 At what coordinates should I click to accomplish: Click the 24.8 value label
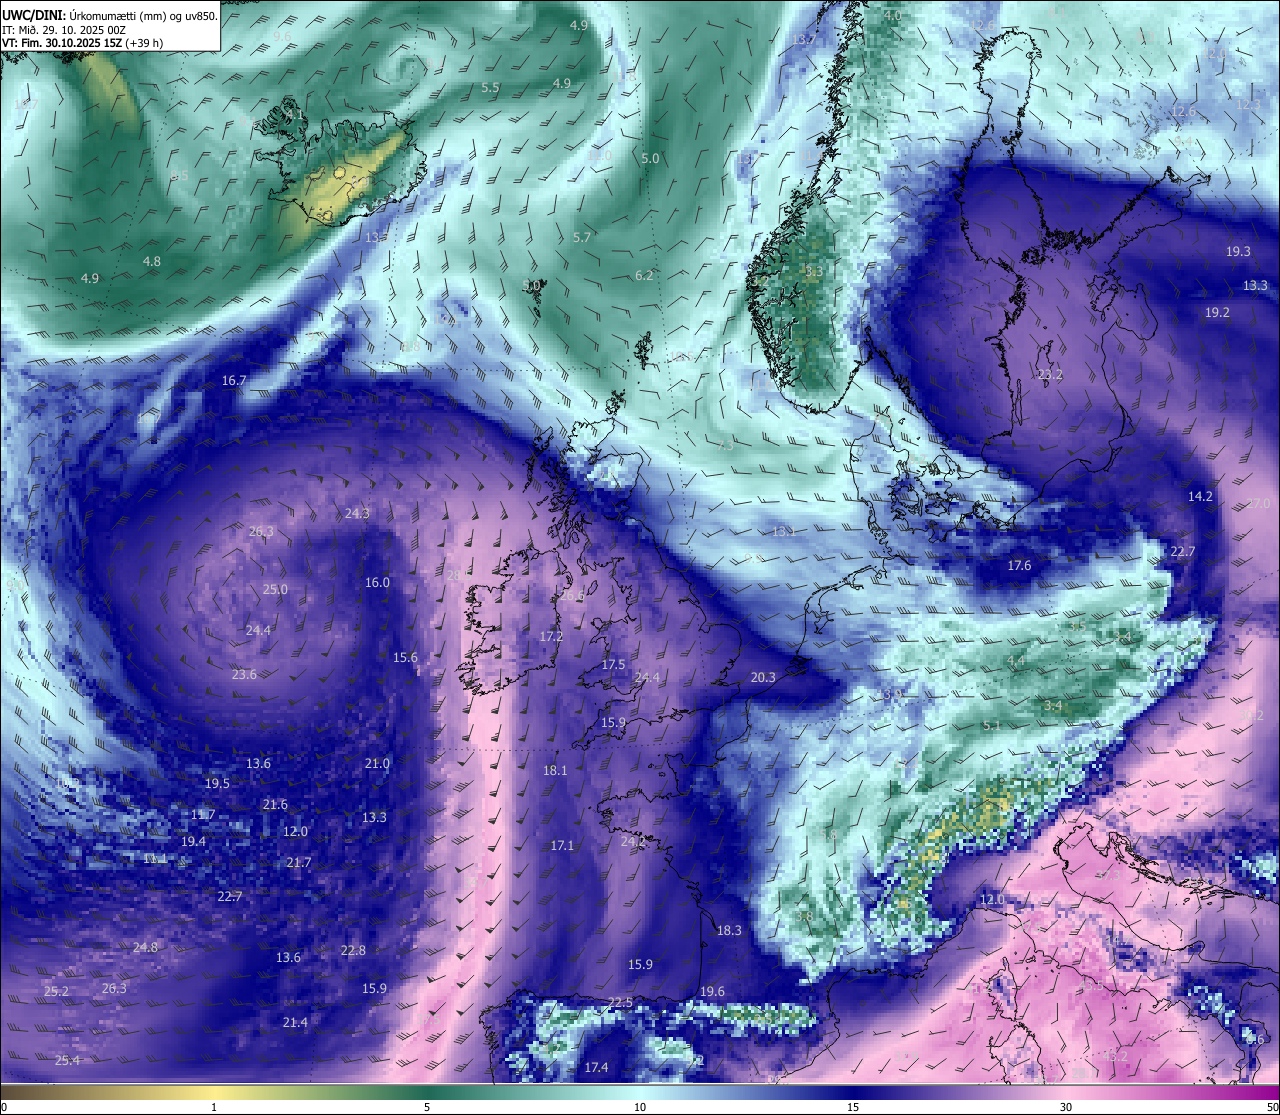tap(145, 947)
